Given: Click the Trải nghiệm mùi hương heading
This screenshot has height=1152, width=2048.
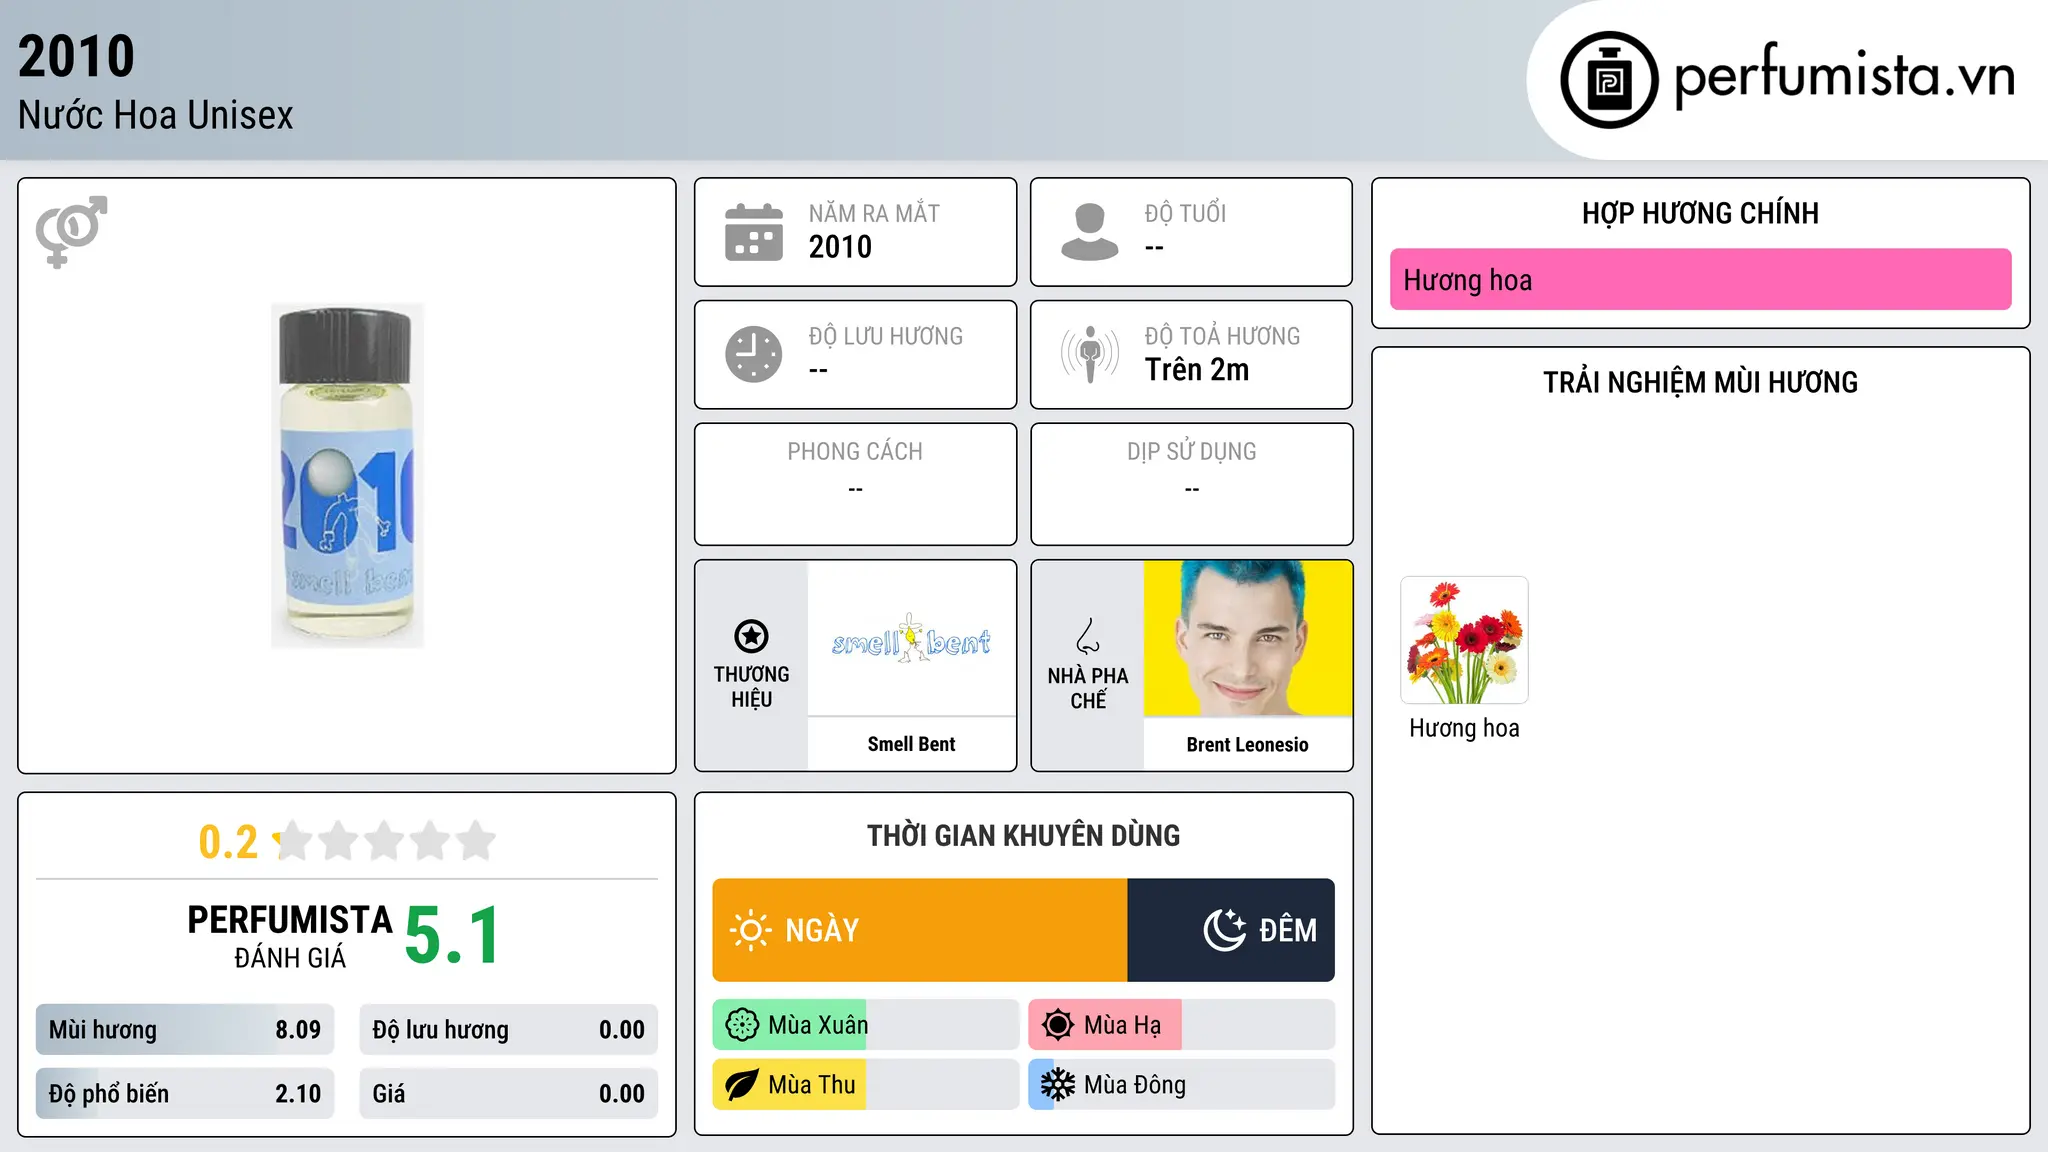Looking at the screenshot, I should 1700,382.
